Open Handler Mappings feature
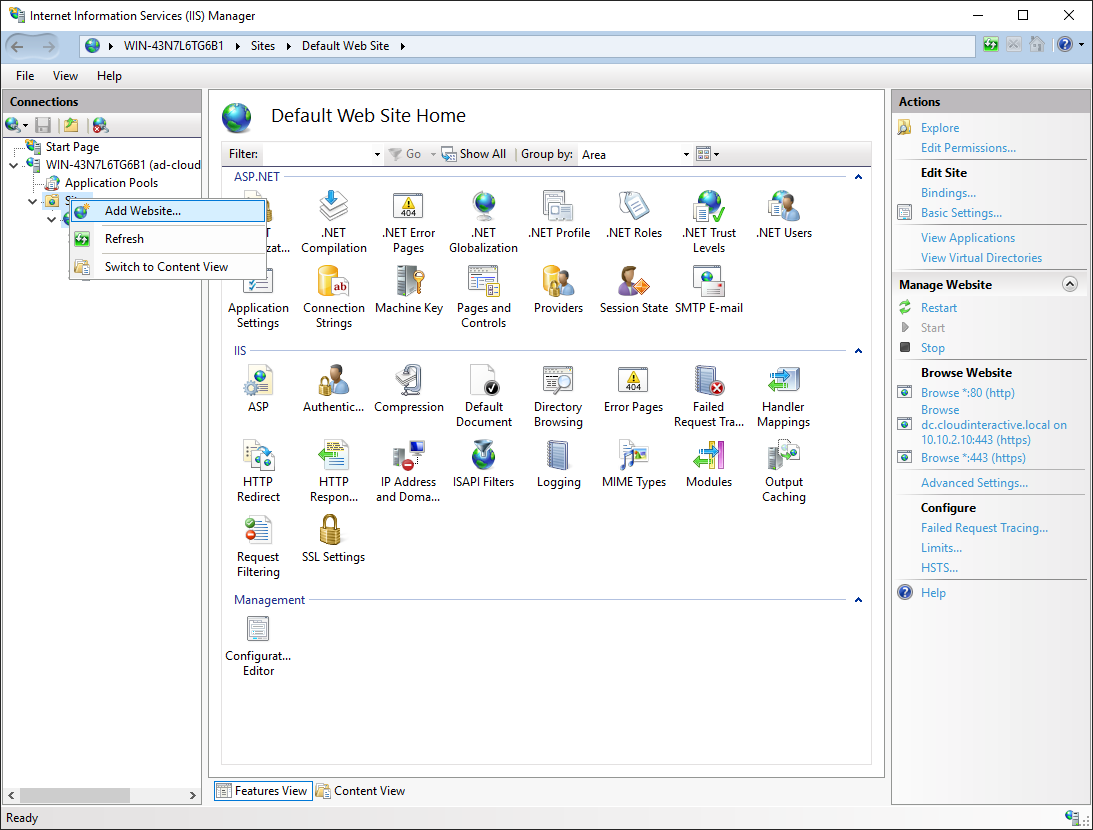 [x=784, y=396]
